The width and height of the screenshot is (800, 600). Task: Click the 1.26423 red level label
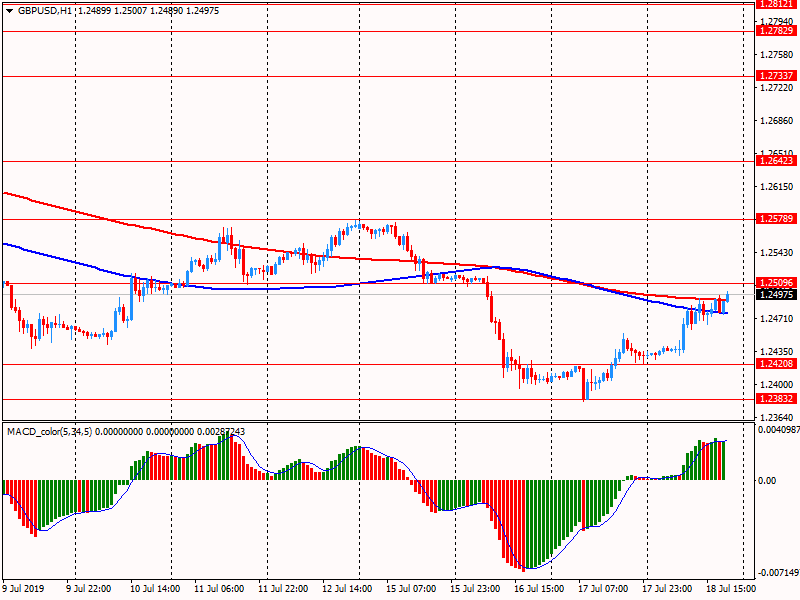pos(776,161)
